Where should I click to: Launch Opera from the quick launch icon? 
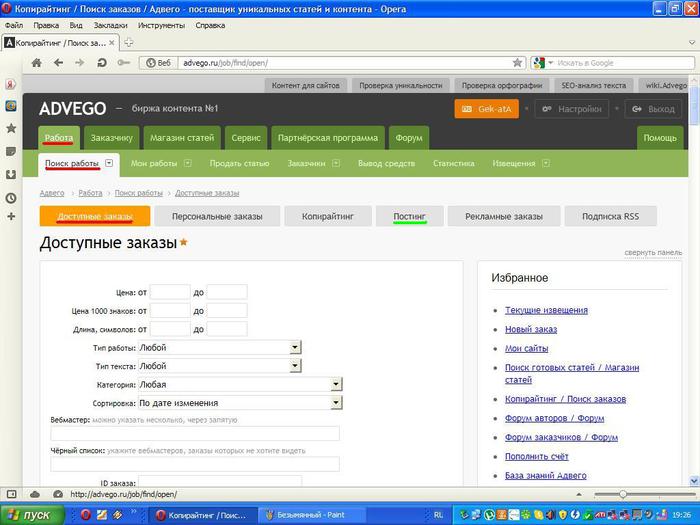tap(86, 515)
